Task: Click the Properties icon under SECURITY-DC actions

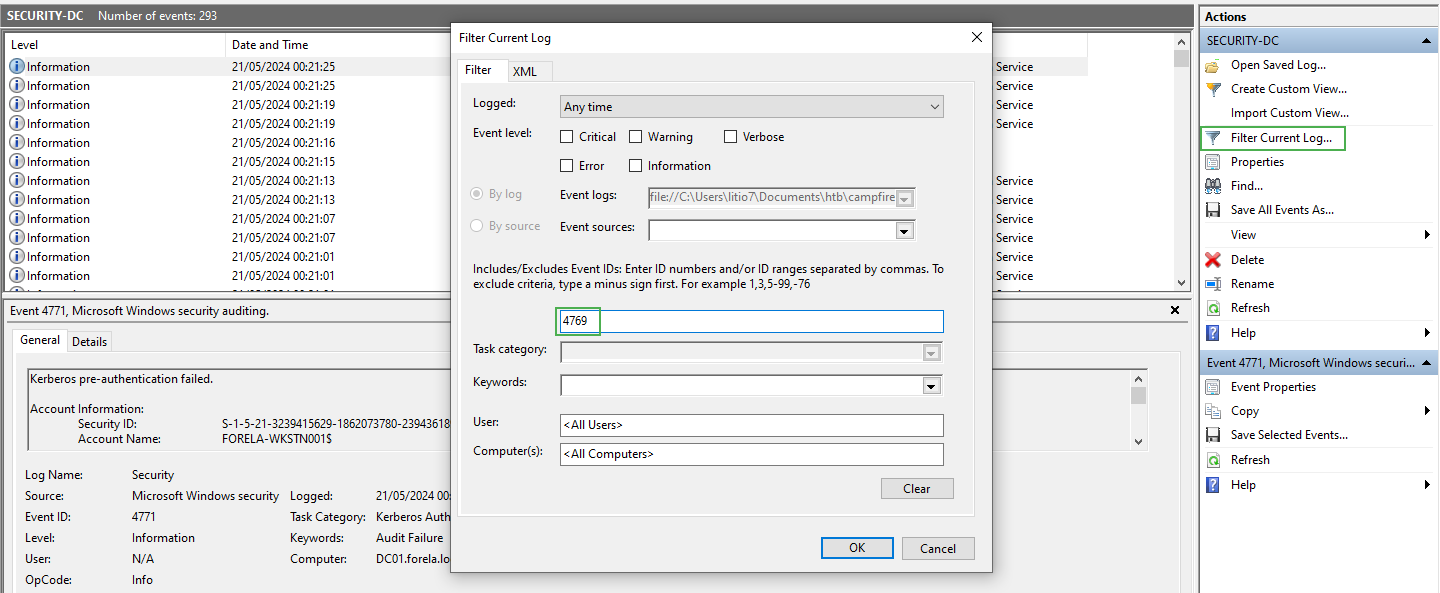Action: (x=1213, y=162)
